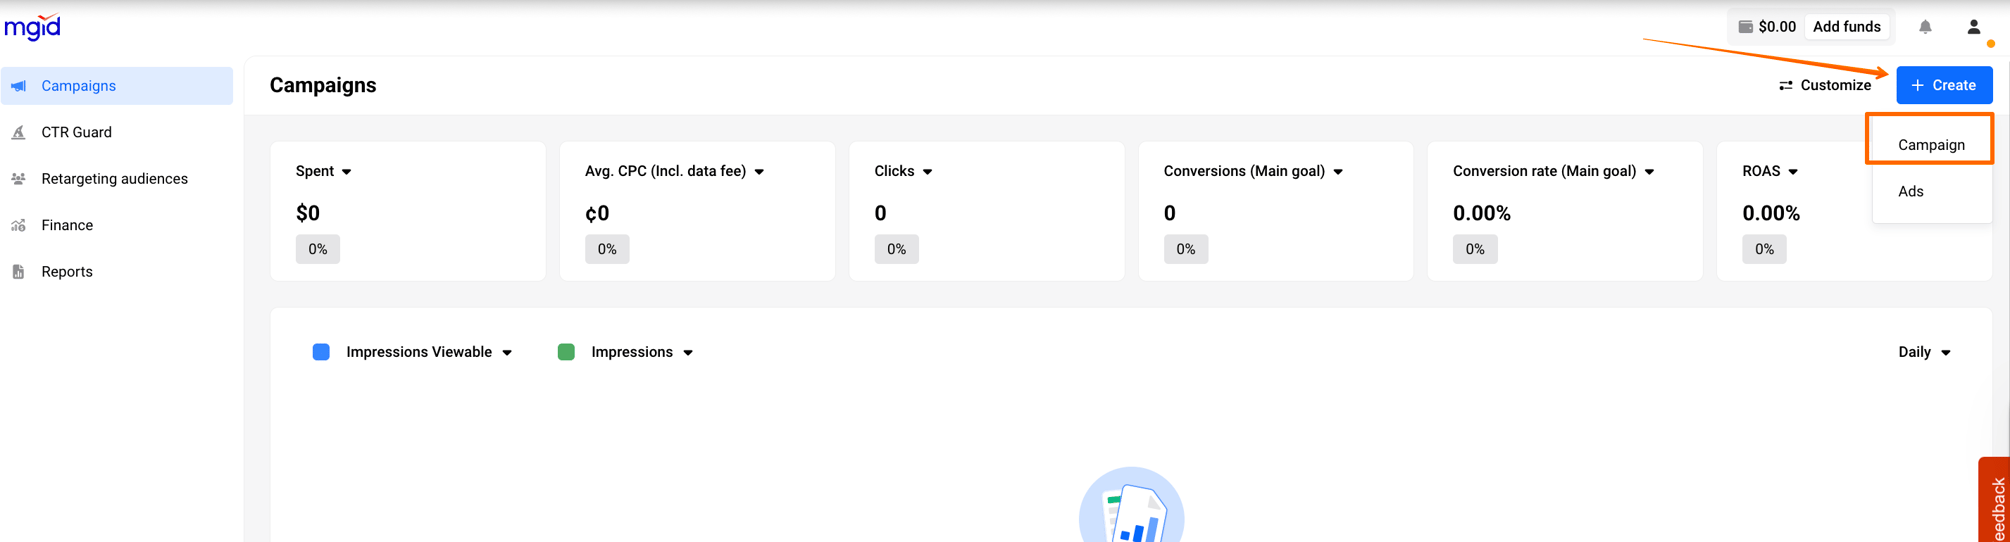The width and height of the screenshot is (2010, 542).
Task: Click the Retargeting audiences people icon
Action: click(19, 179)
